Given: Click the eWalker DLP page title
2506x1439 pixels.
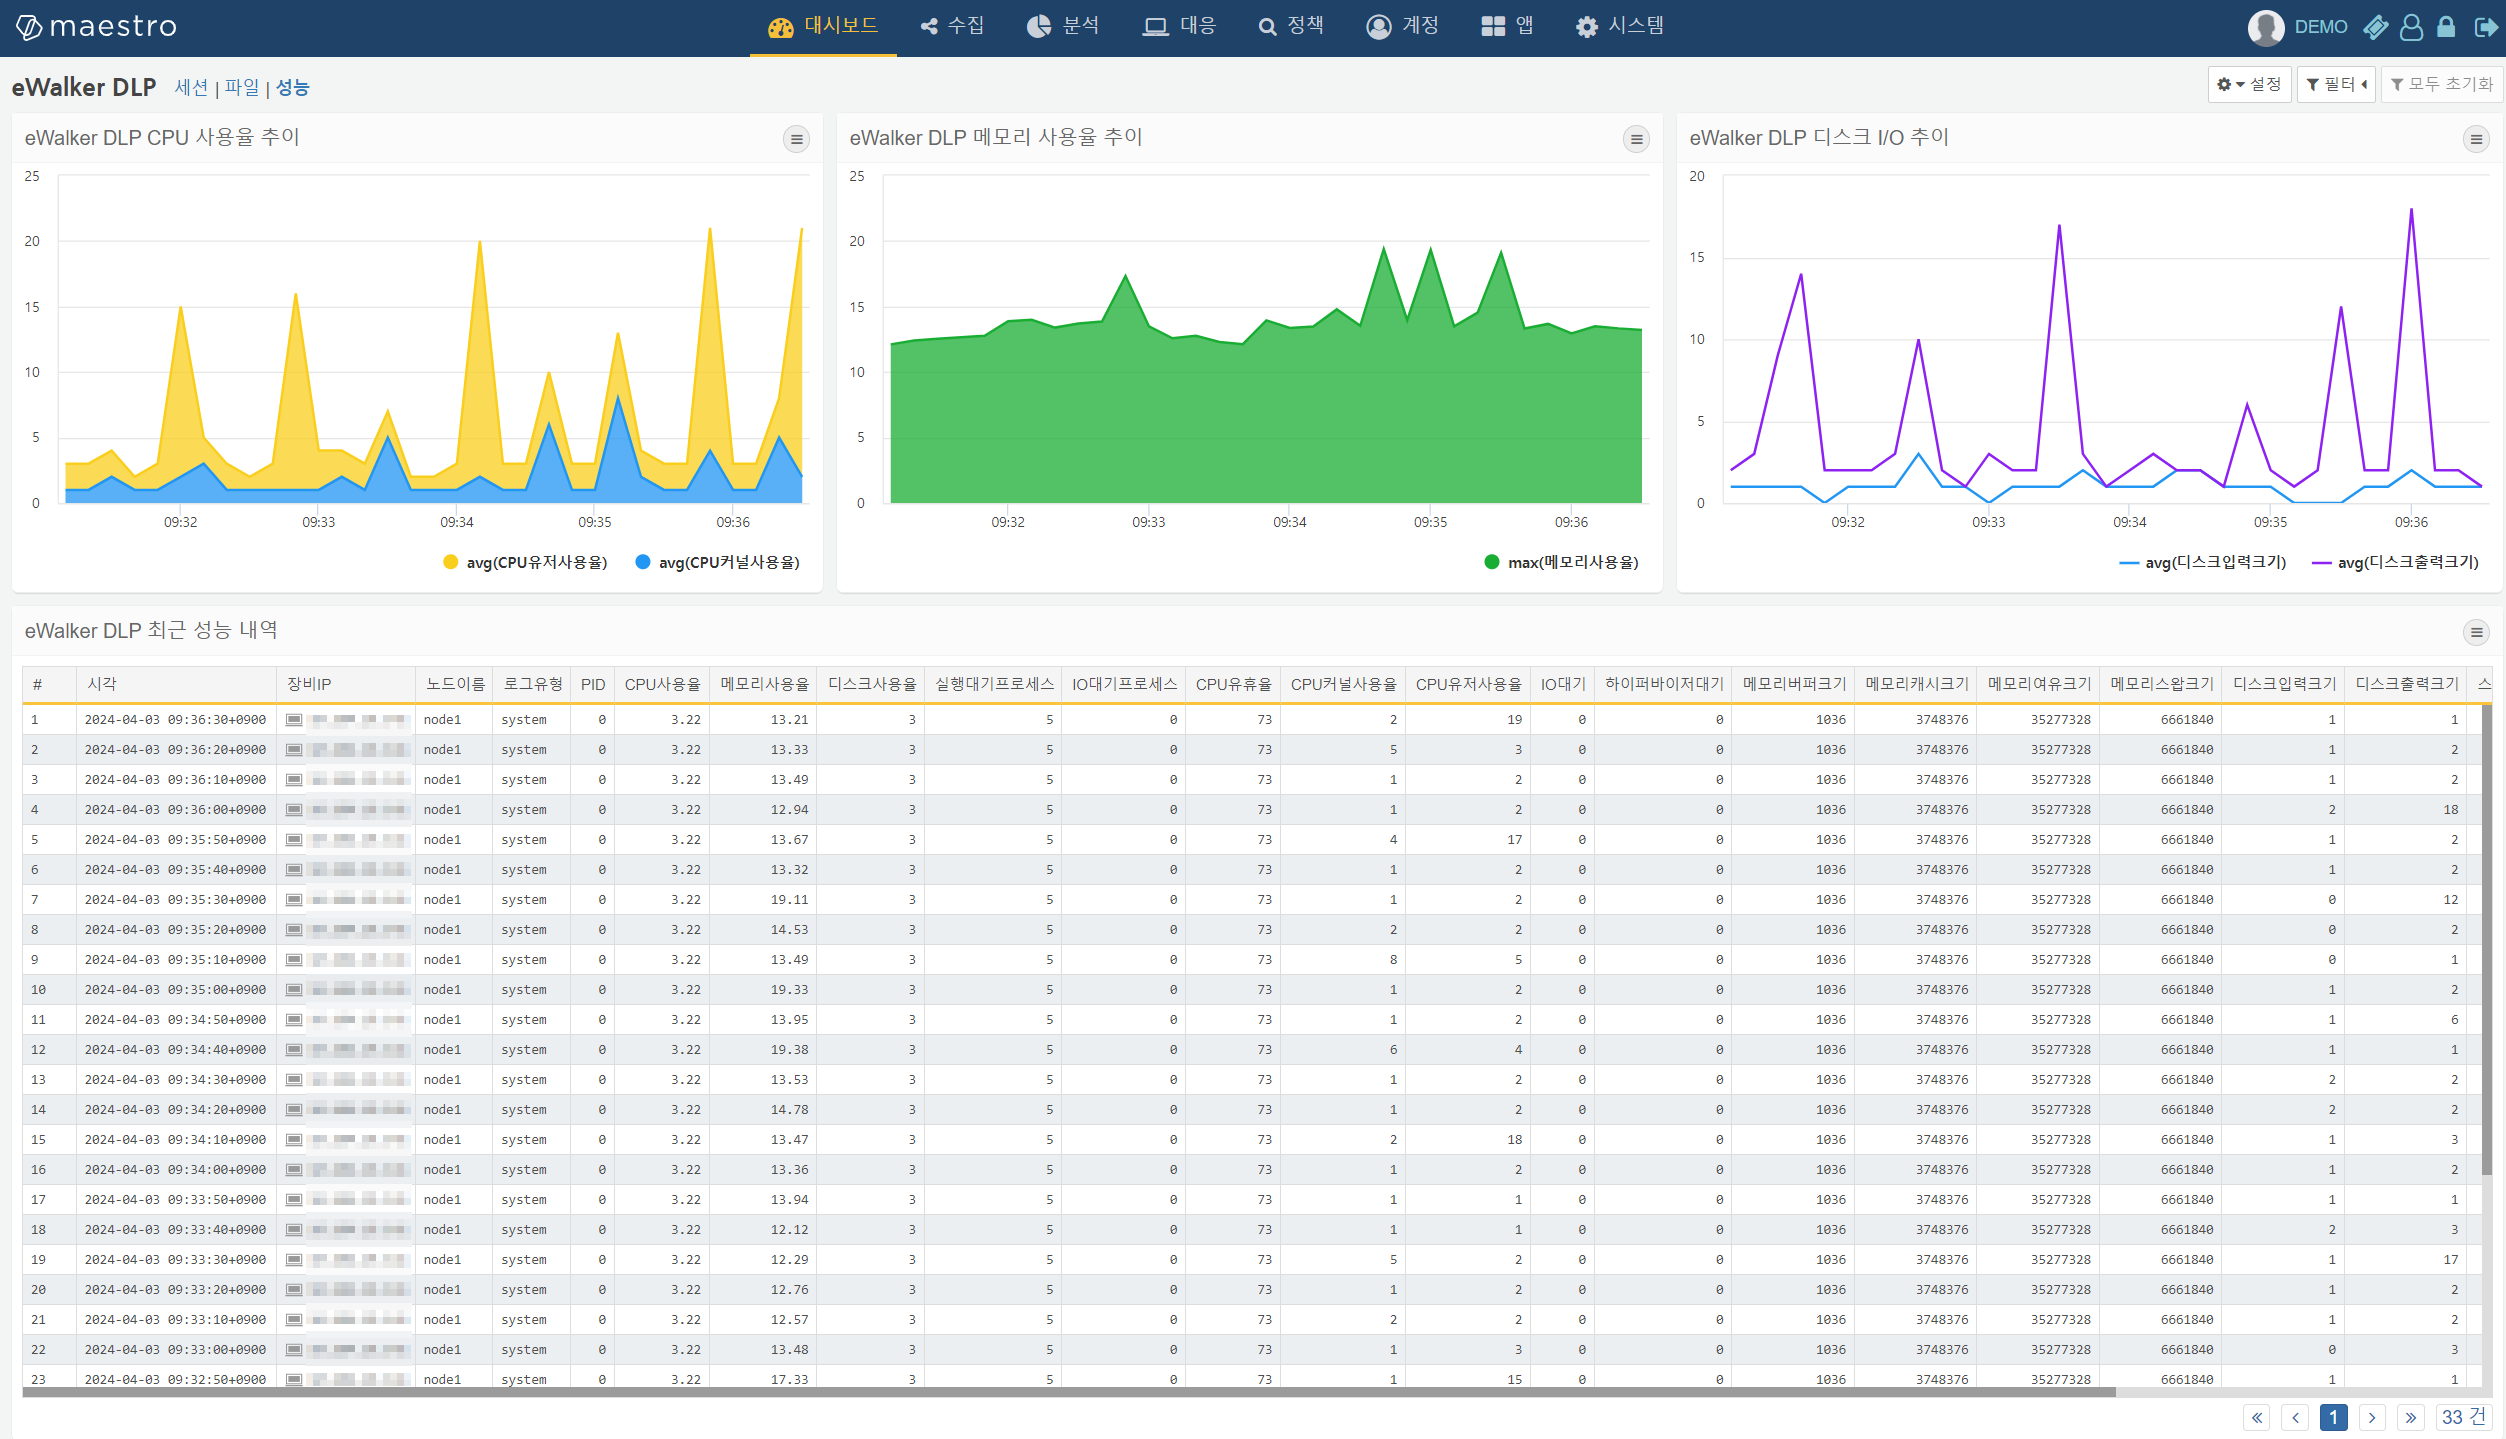Looking at the screenshot, I should coord(84,88).
